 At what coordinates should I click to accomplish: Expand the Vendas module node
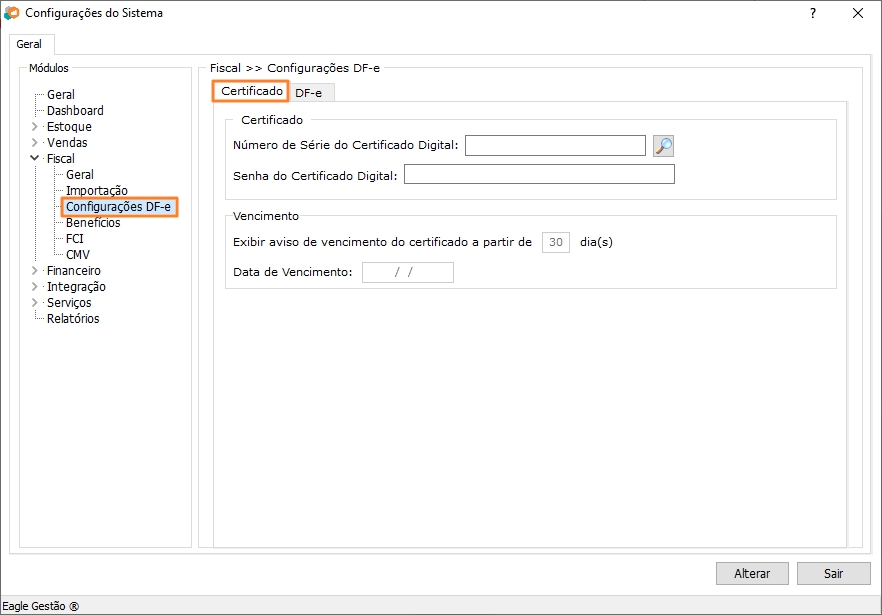click(x=35, y=143)
